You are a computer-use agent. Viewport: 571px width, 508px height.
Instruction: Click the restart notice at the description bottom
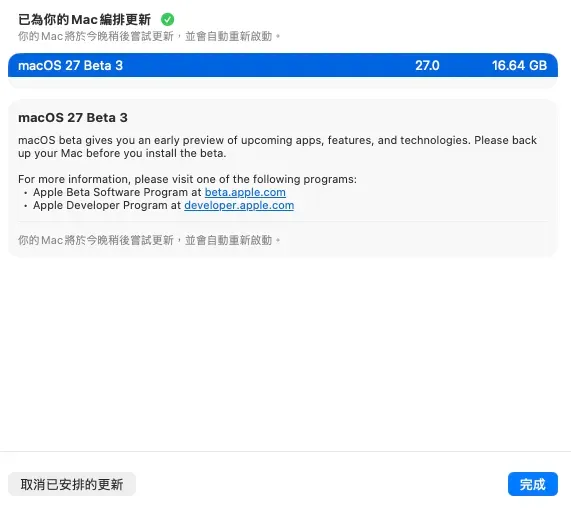click(x=149, y=240)
